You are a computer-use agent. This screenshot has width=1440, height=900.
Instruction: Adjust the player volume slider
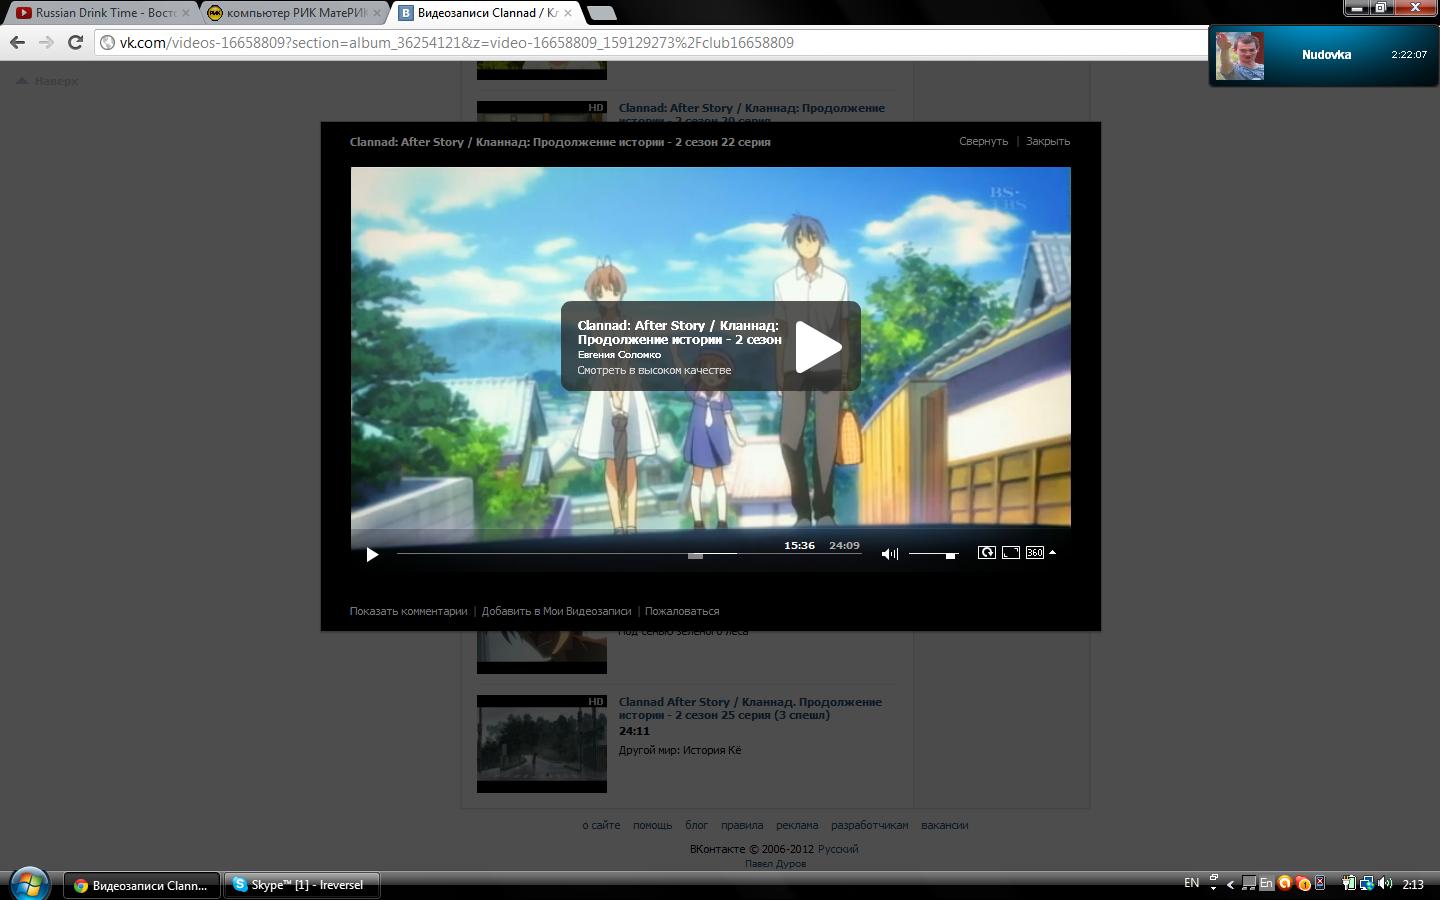[x=933, y=554]
